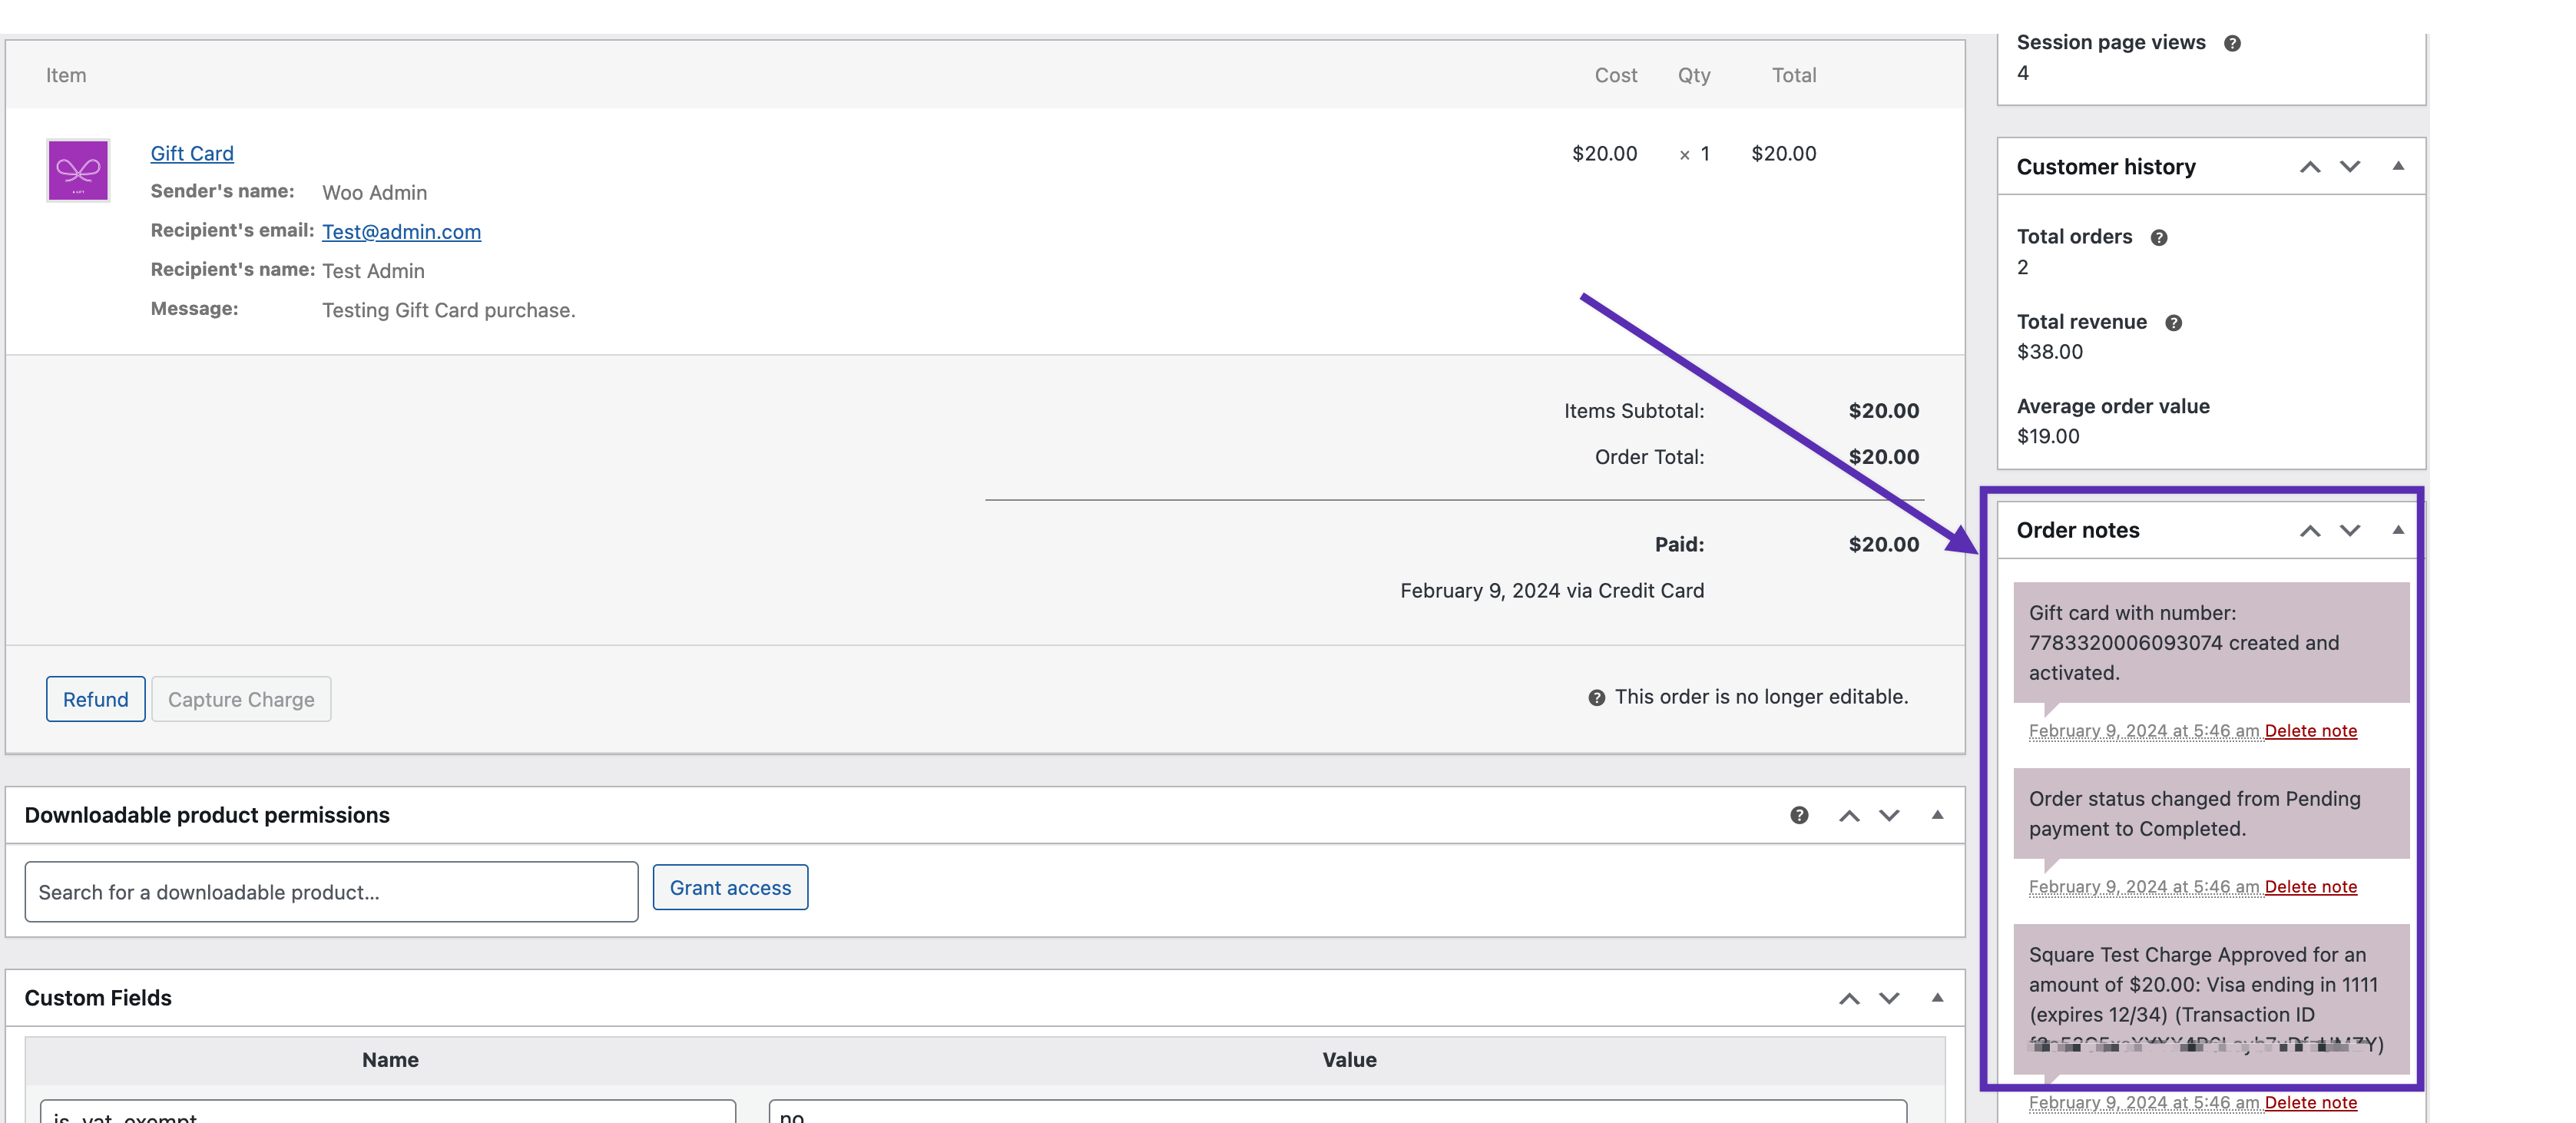Move the Customer history panel down
Image resolution: width=2576 pixels, height=1123 pixels.
click(2350, 167)
